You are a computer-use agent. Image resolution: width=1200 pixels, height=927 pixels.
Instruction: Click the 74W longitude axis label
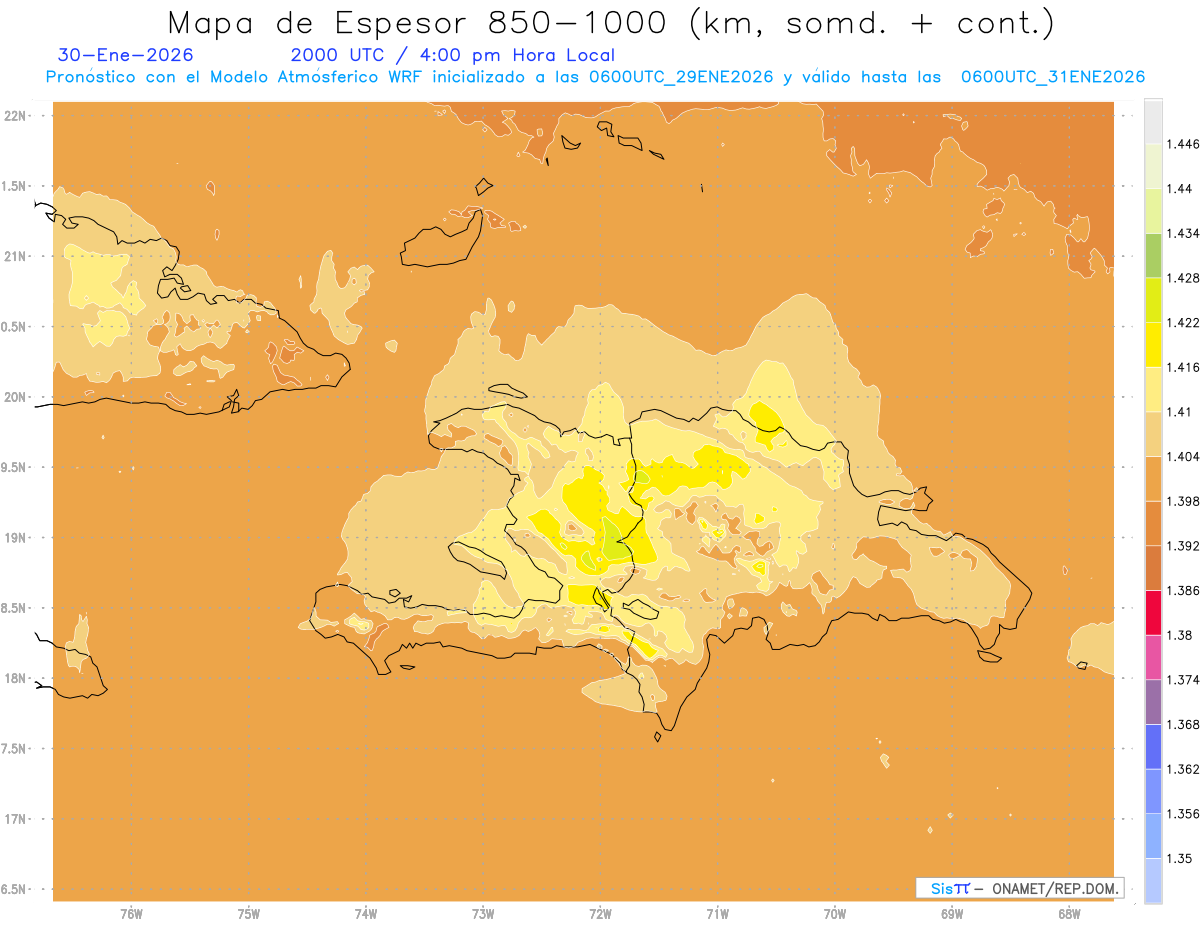(366, 914)
